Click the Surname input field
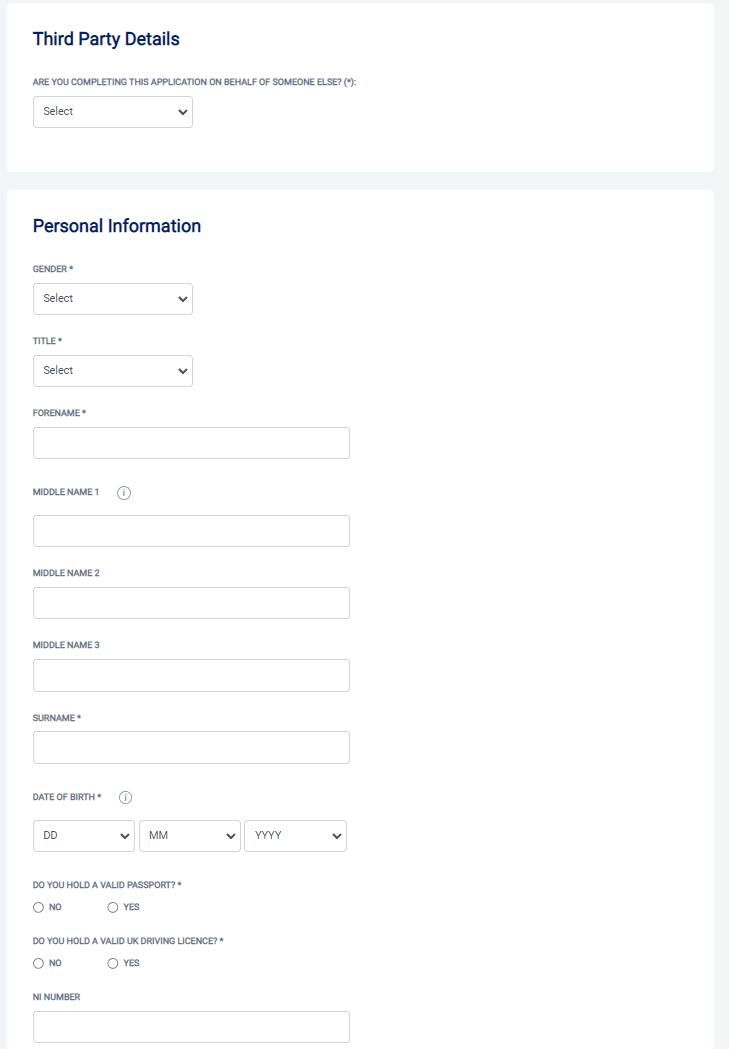Viewport: 729px width, 1049px height. [x=191, y=747]
